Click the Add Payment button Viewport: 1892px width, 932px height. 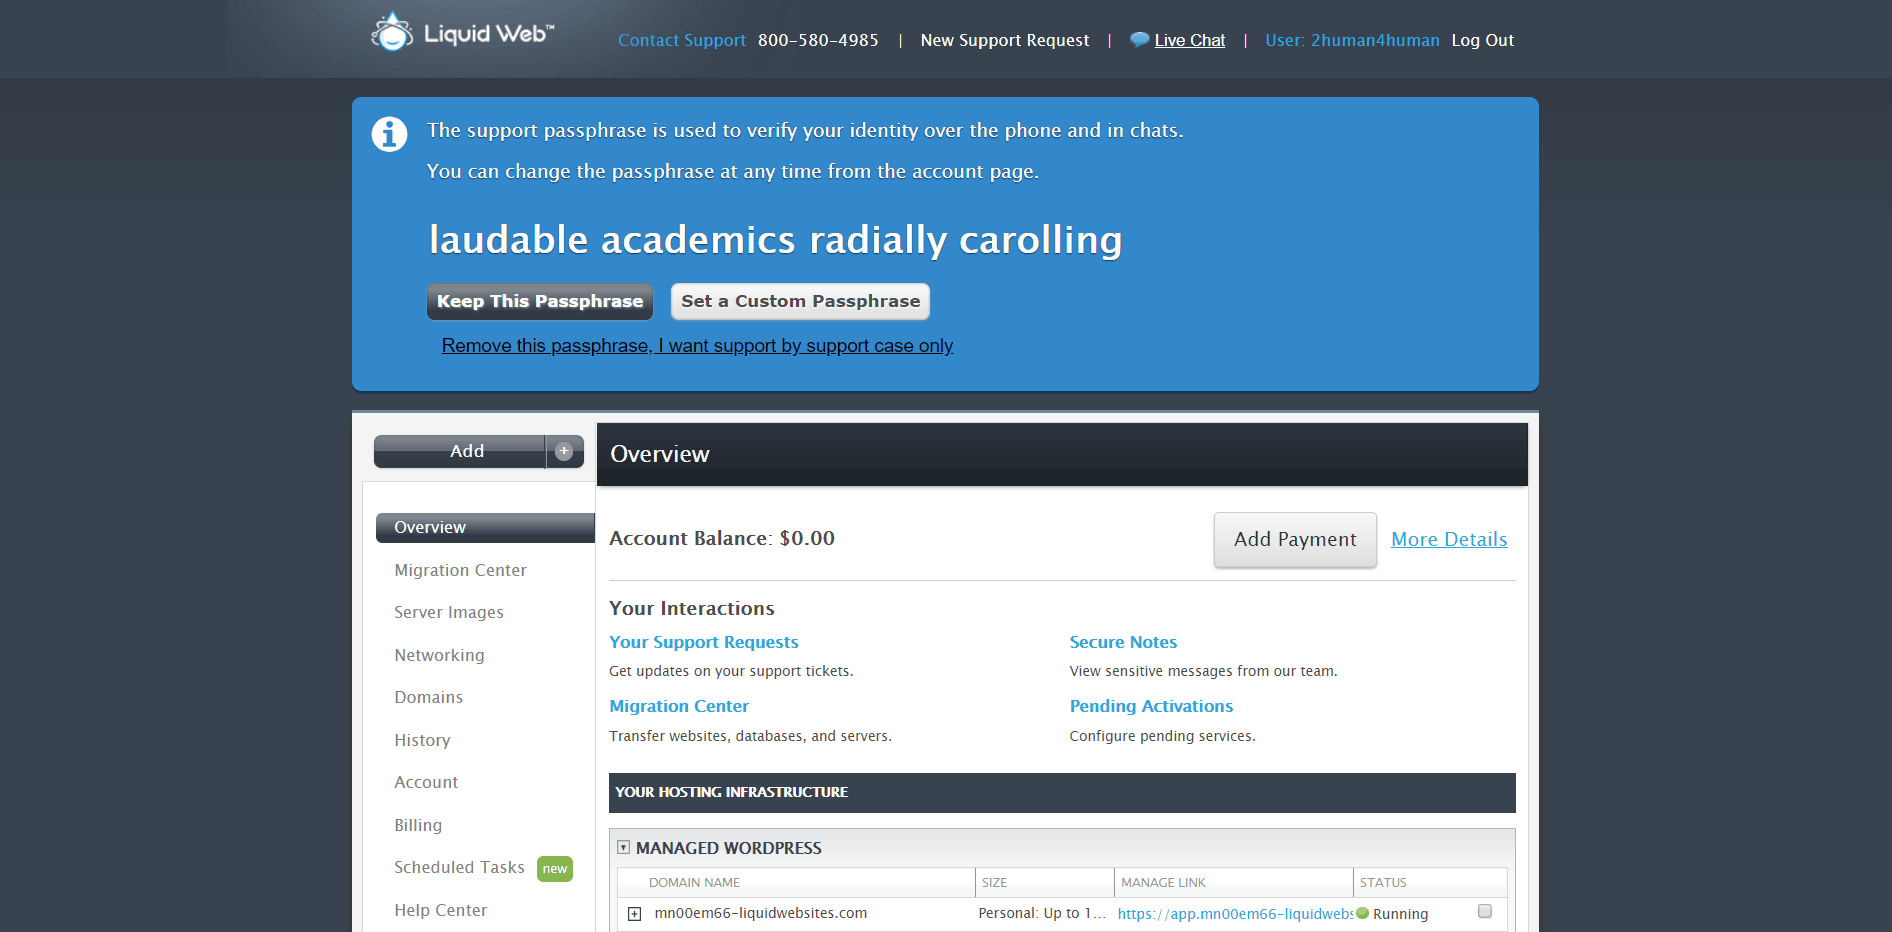tap(1295, 540)
